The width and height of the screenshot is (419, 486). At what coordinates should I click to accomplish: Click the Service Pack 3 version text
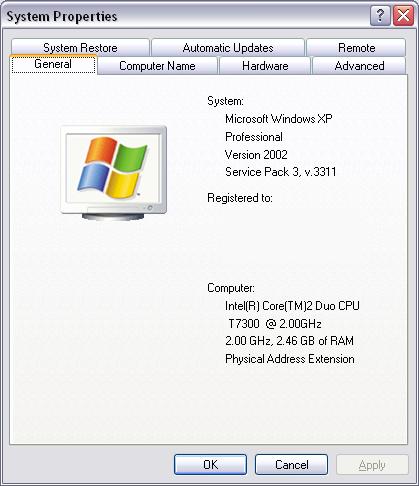coord(281,172)
